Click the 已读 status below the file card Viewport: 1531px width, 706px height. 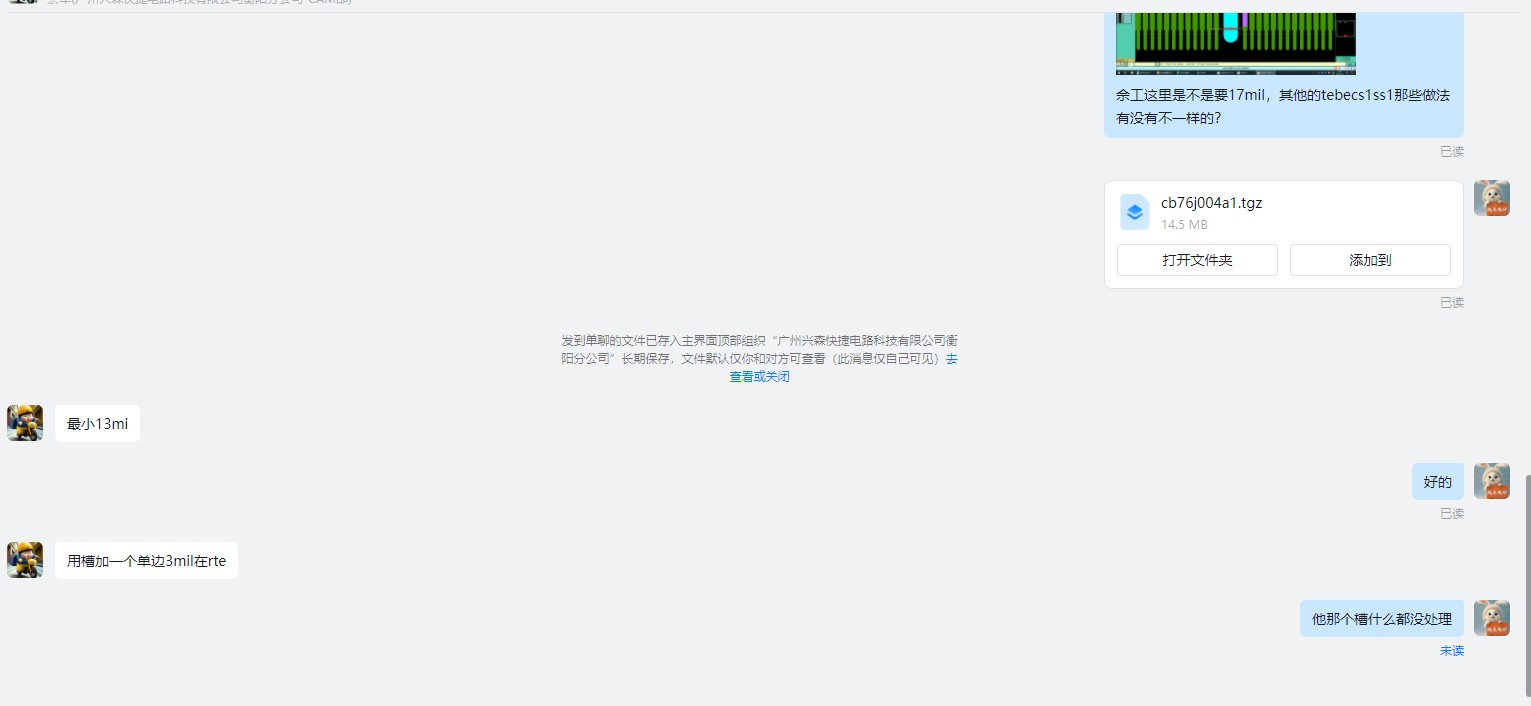(1452, 302)
